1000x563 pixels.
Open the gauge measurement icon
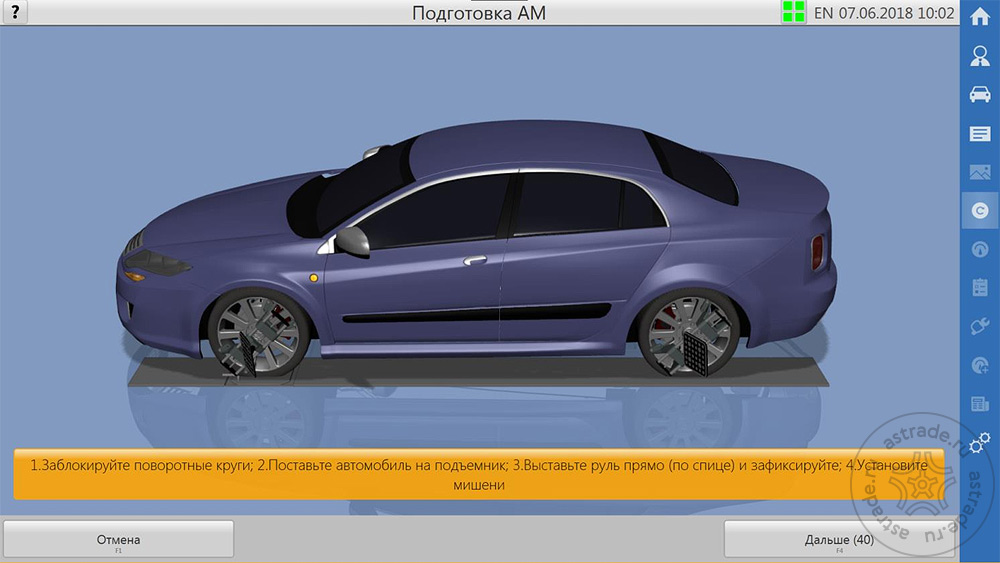(980, 249)
